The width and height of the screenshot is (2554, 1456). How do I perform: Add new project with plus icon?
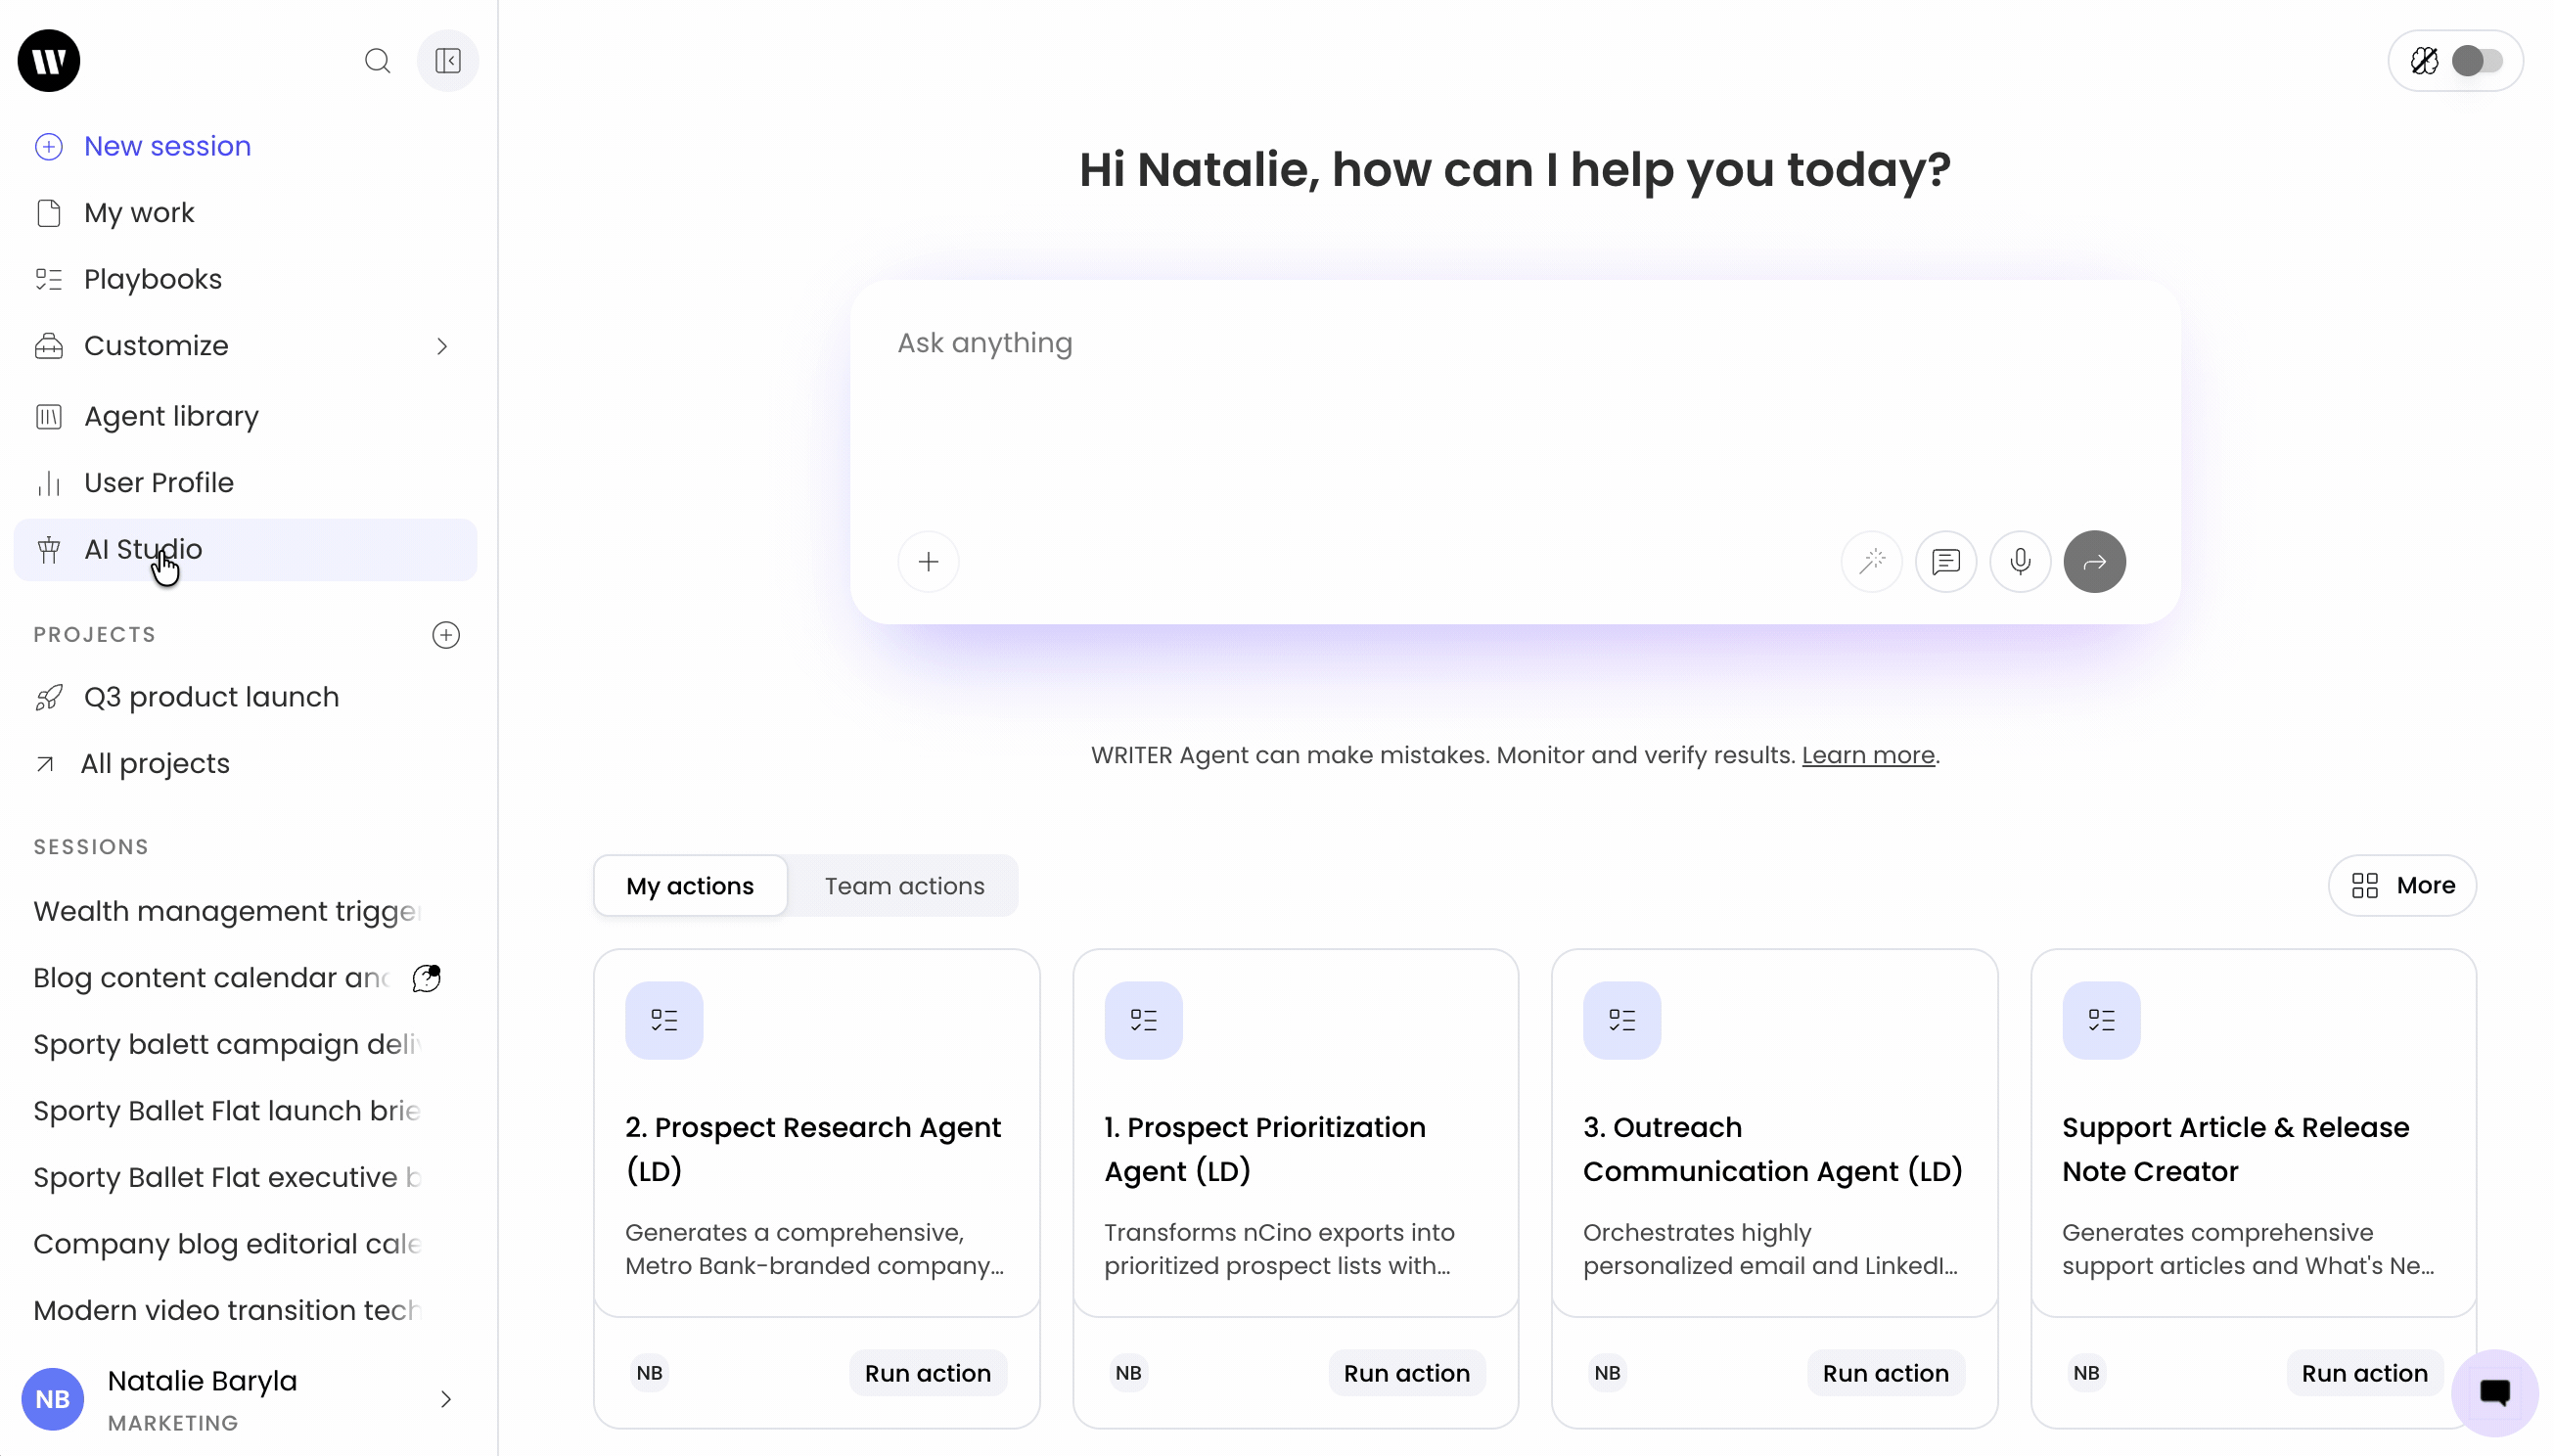click(x=446, y=635)
